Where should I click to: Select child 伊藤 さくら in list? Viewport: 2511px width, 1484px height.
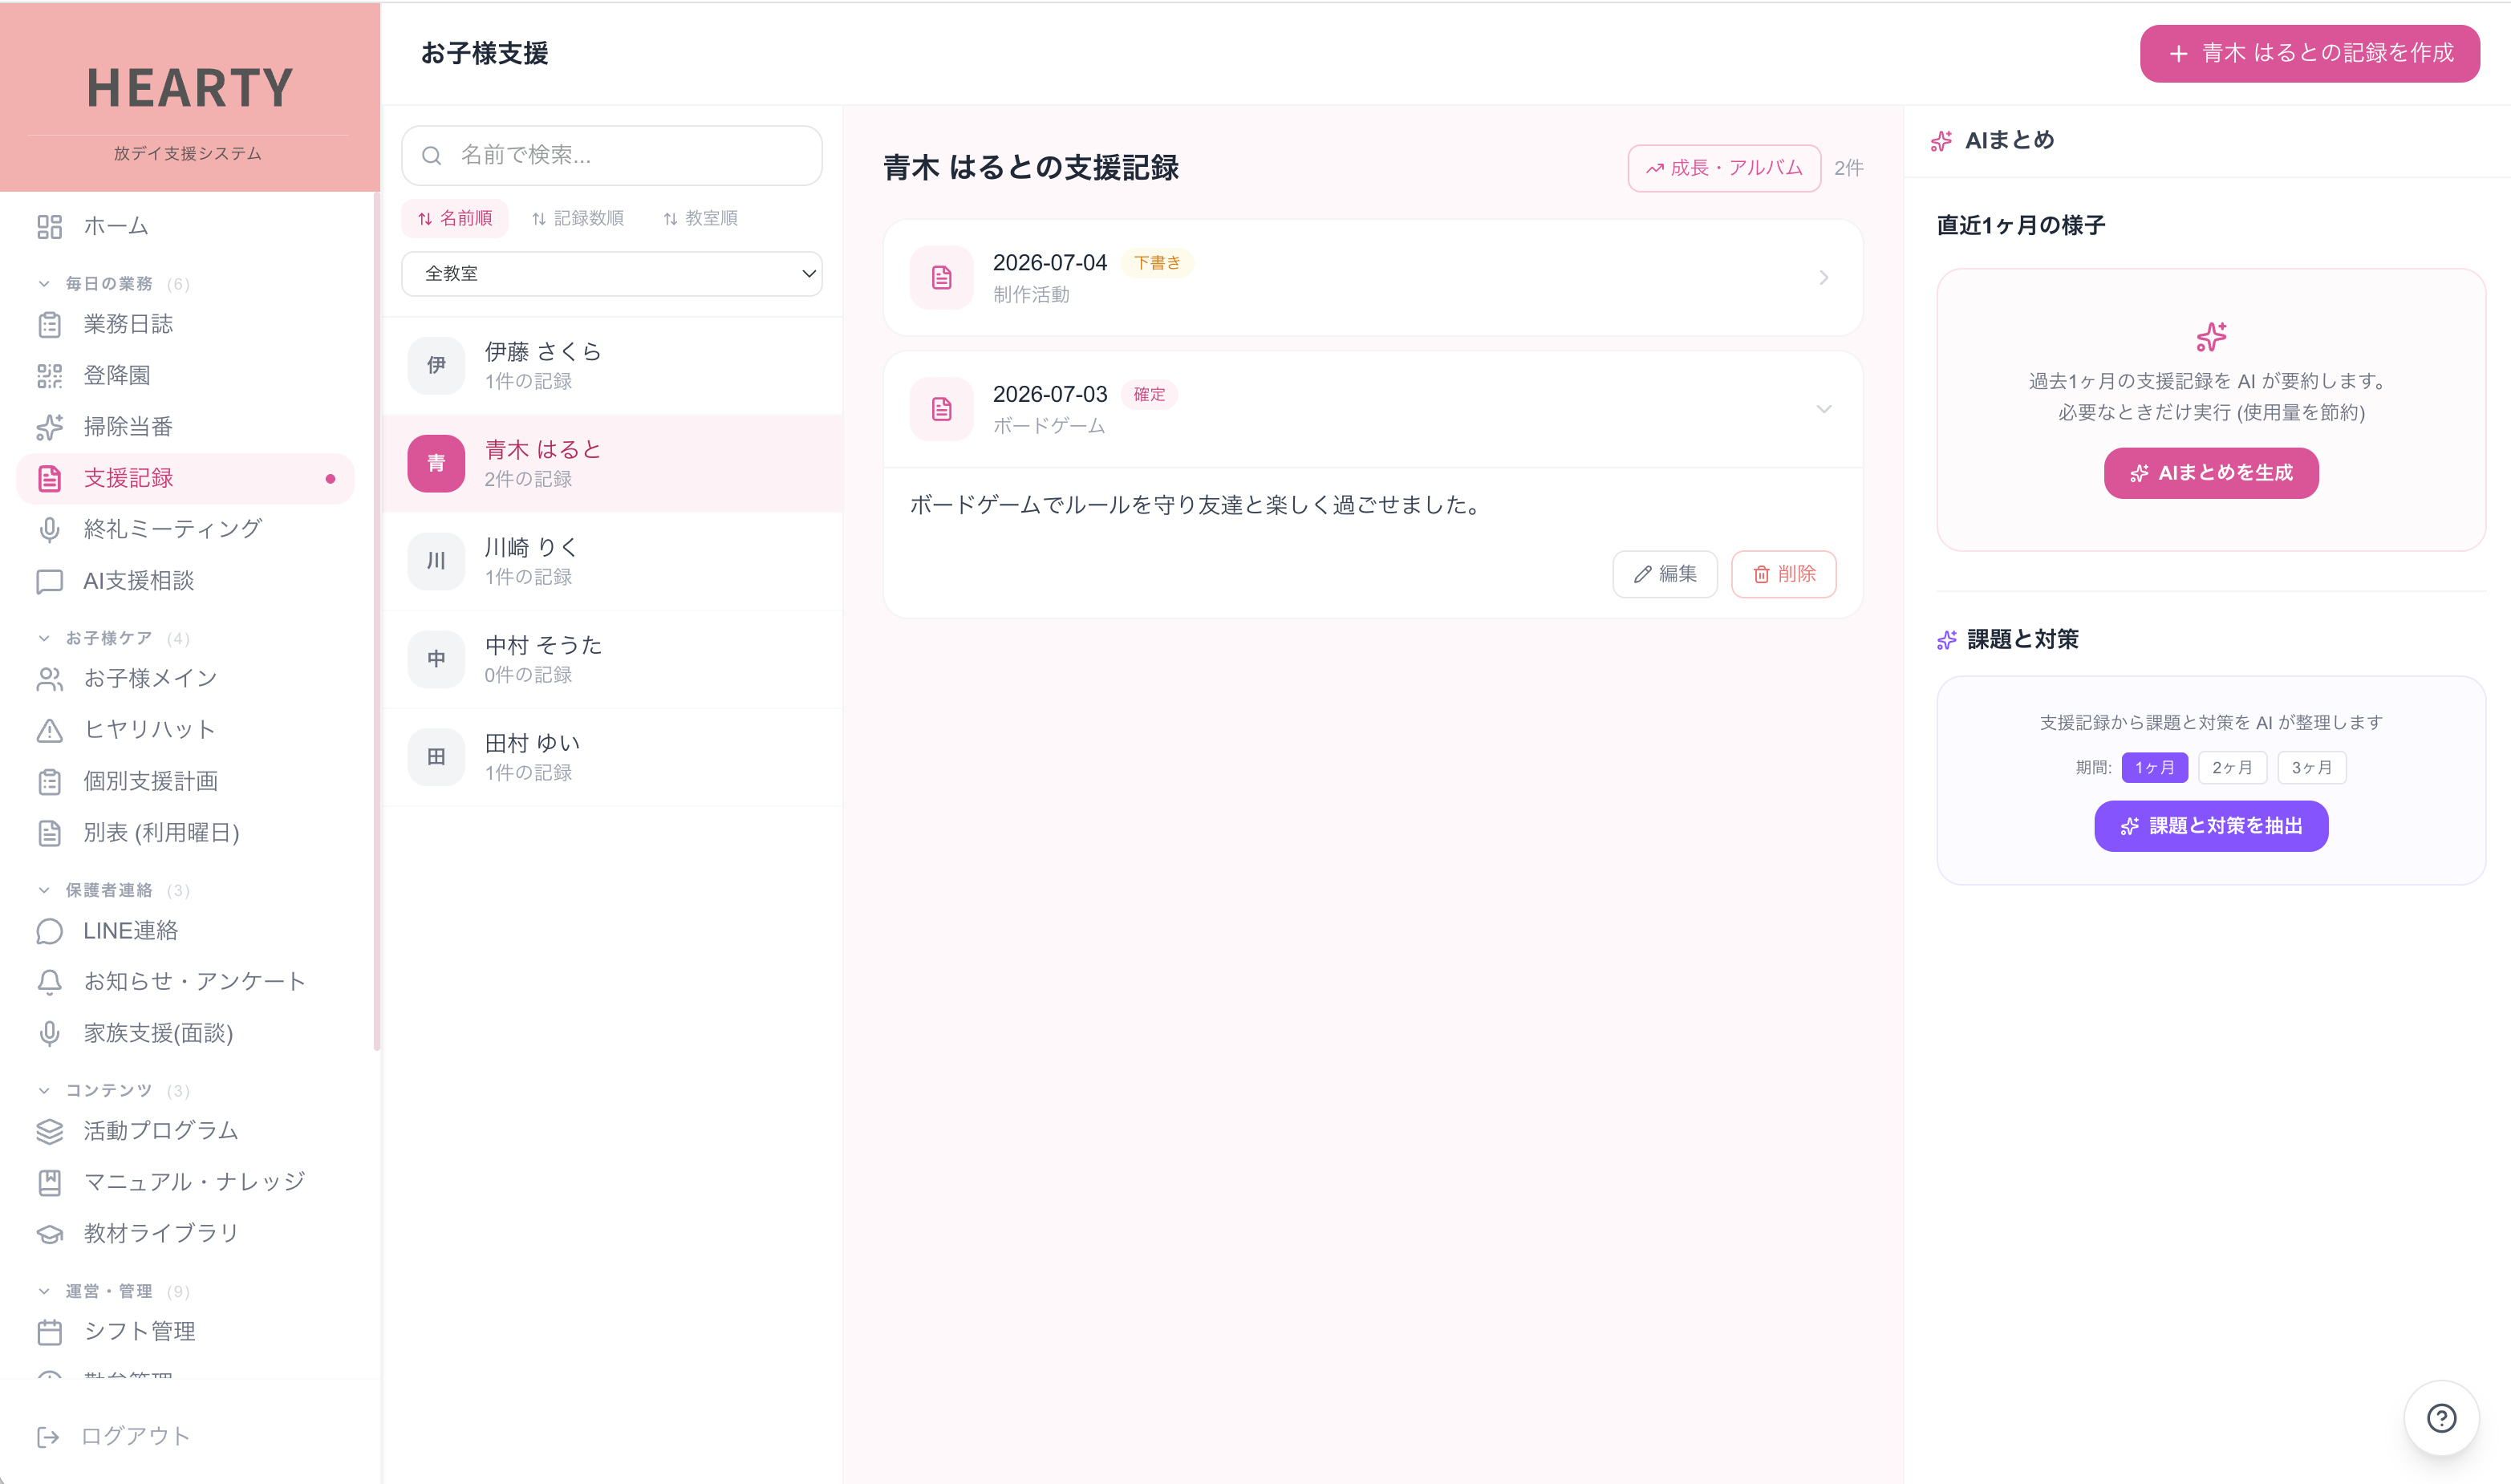[x=612, y=366]
